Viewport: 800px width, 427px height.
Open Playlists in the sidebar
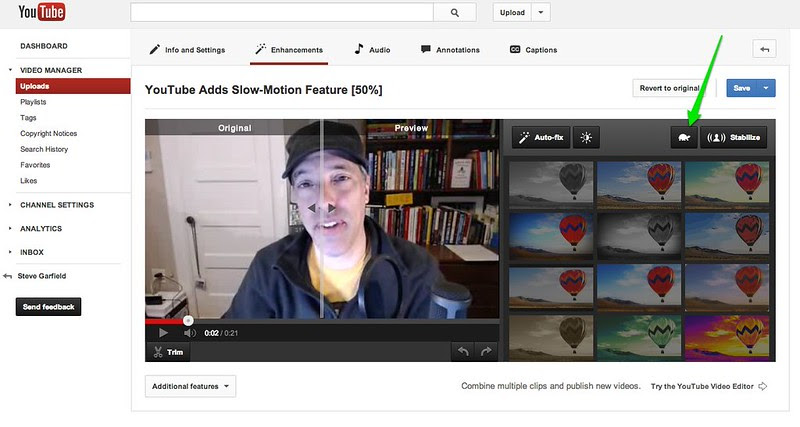[33, 102]
